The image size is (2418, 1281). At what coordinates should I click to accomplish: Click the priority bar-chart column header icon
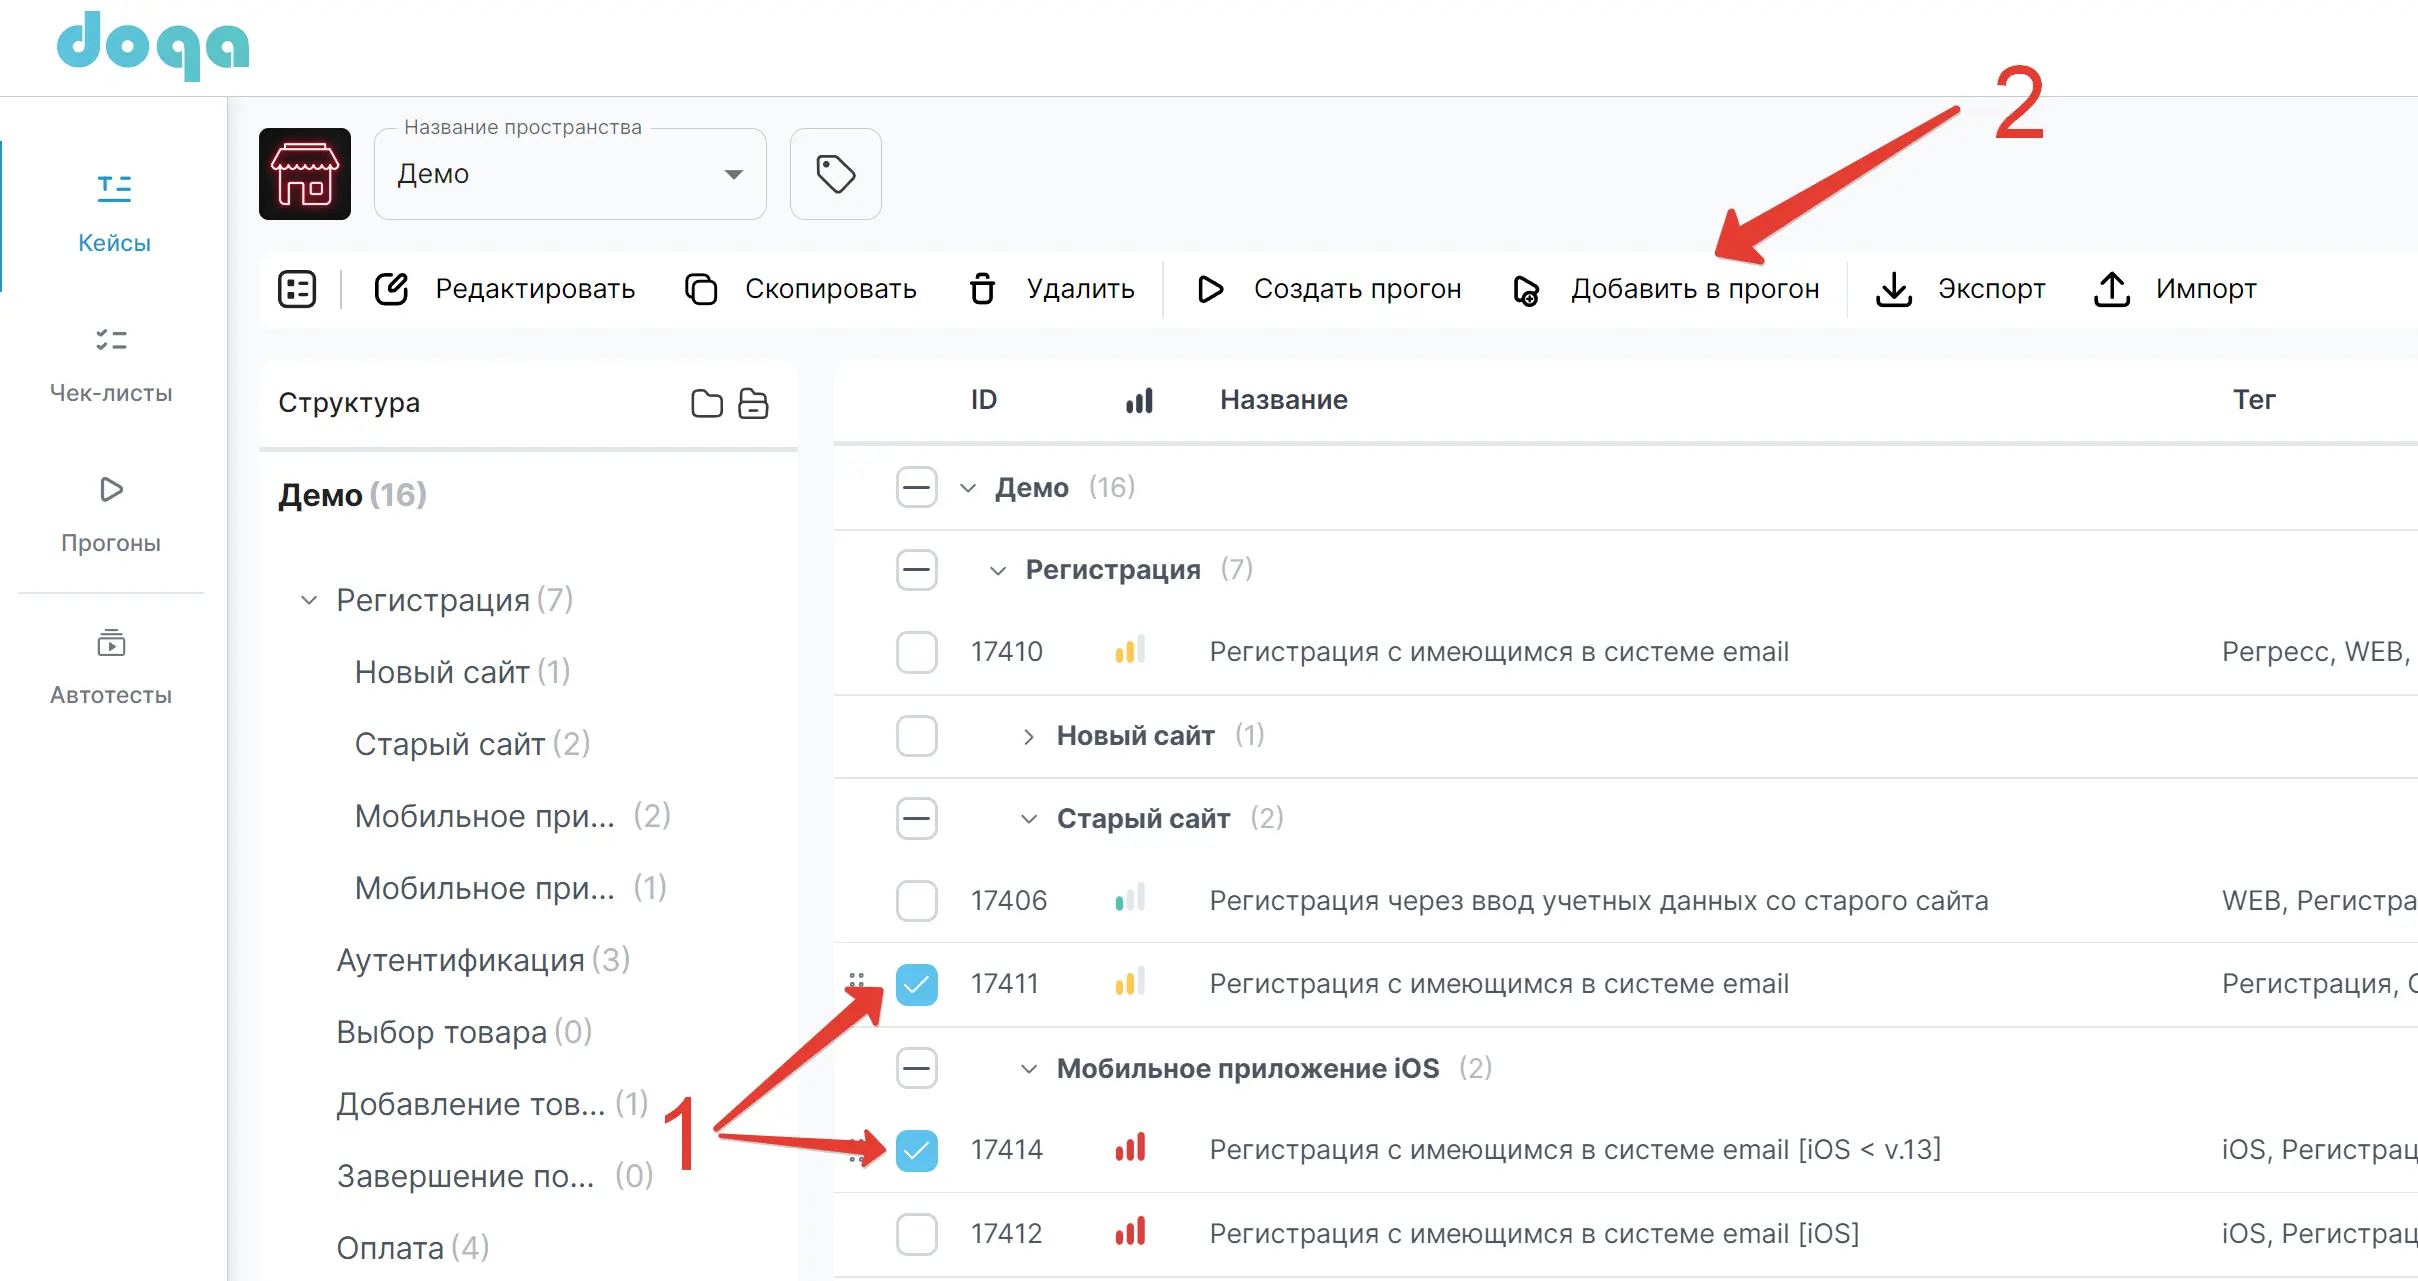(1139, 400)
